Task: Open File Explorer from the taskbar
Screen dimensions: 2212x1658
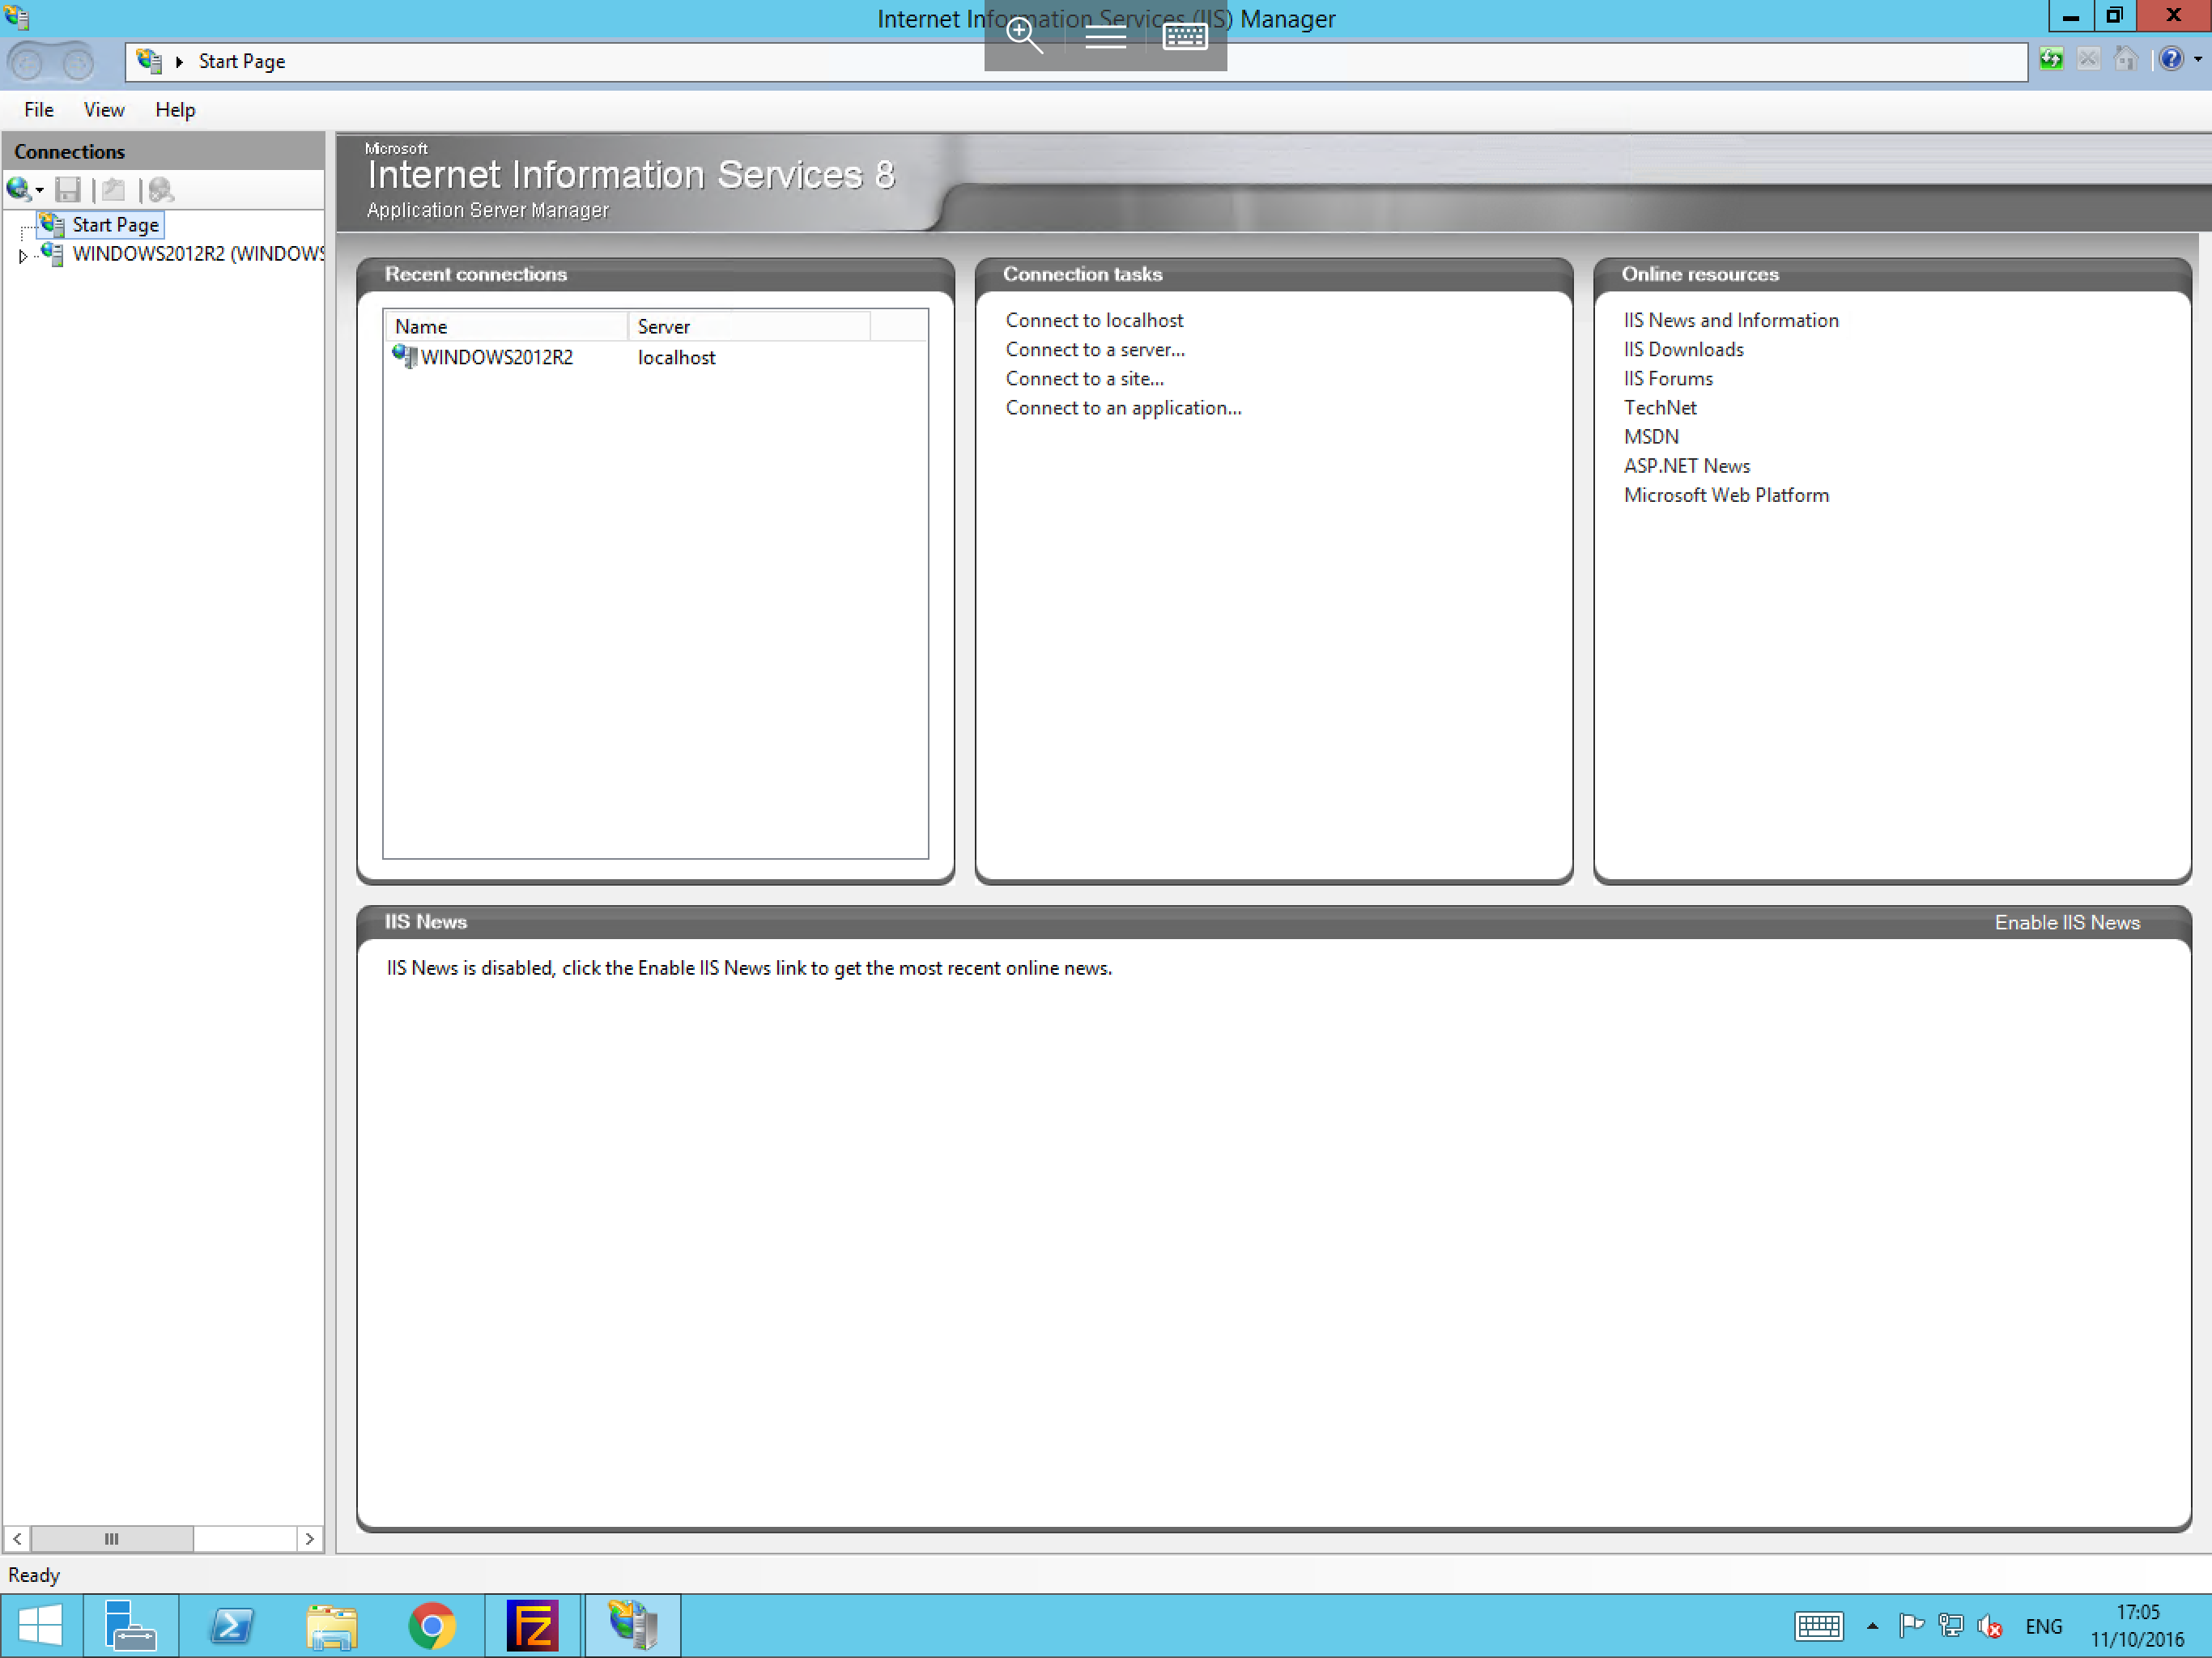Action: click(x=332, y=1626)
